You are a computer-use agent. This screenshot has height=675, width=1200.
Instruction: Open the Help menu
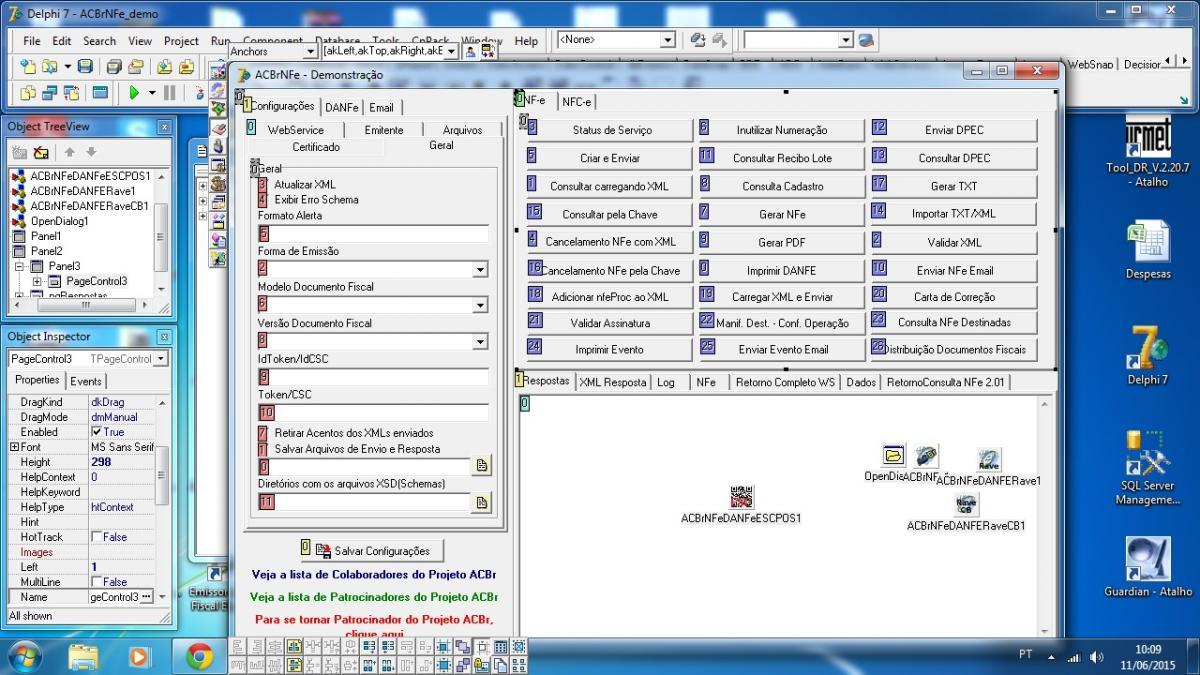[x=526, y=41]
